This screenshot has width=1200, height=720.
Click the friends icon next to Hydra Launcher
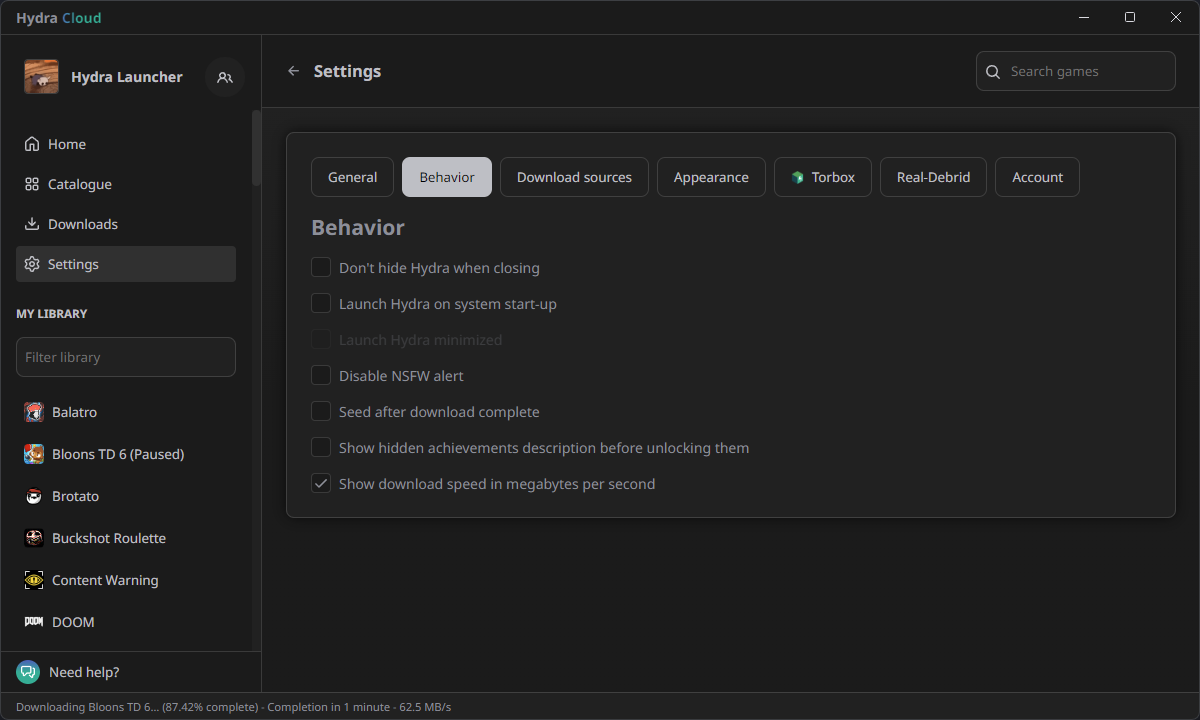pyautogui.click(x=225, y=77)
